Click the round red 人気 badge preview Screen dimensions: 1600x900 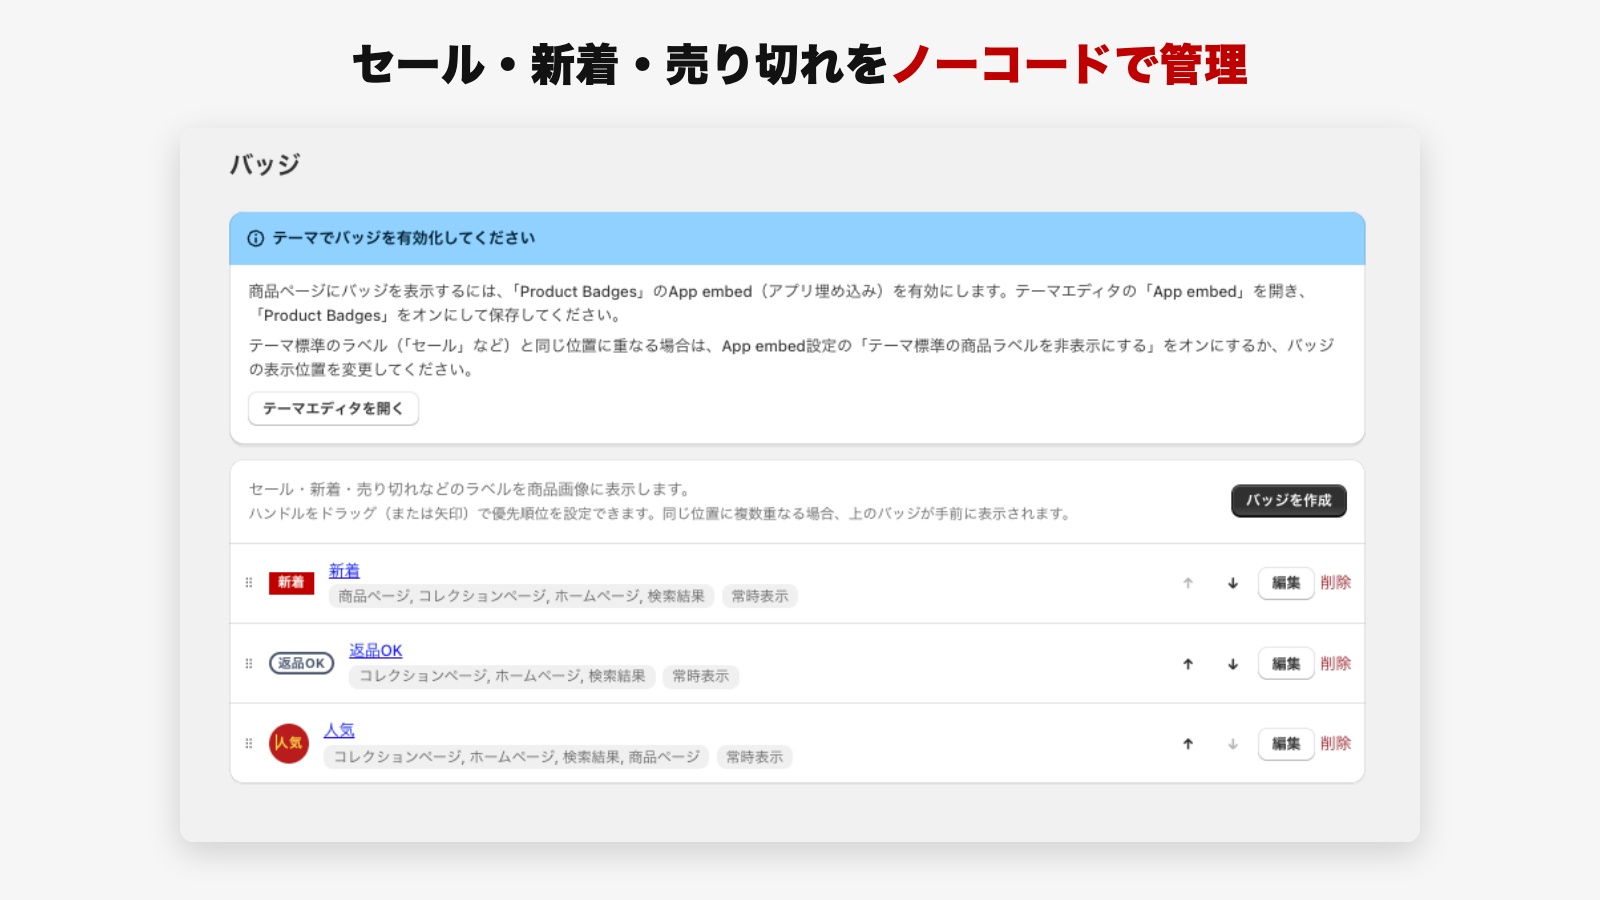pyautogui.click(x=289, y=743)
